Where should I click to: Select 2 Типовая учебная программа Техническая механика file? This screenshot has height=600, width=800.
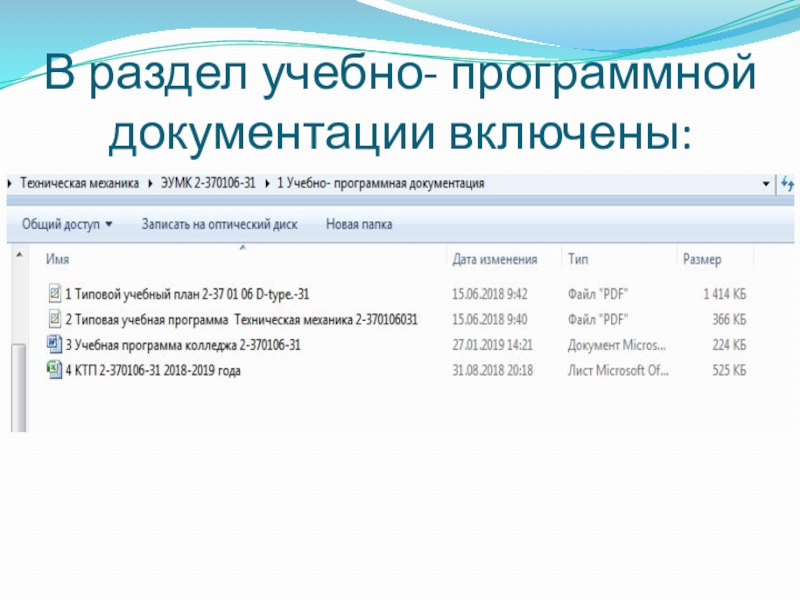tap(241, 320)
